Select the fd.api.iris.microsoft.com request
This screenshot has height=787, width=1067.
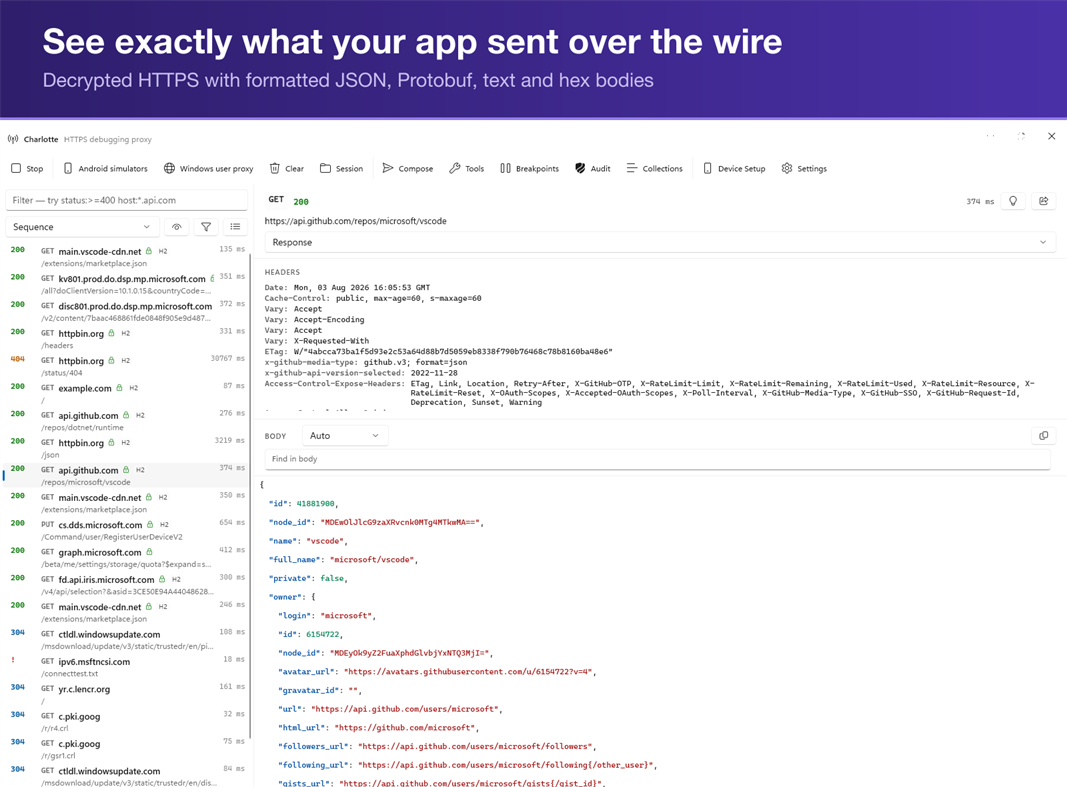(x=127, y=584)
